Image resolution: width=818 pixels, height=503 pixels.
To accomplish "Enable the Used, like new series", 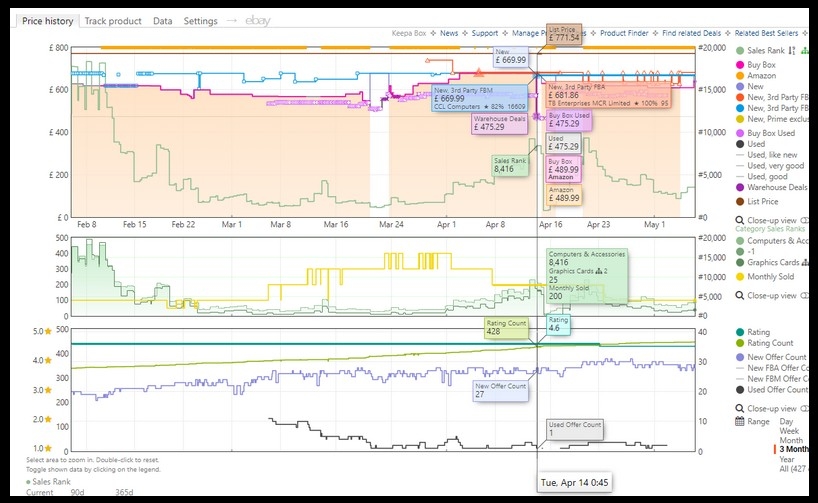I will point(766,155).
